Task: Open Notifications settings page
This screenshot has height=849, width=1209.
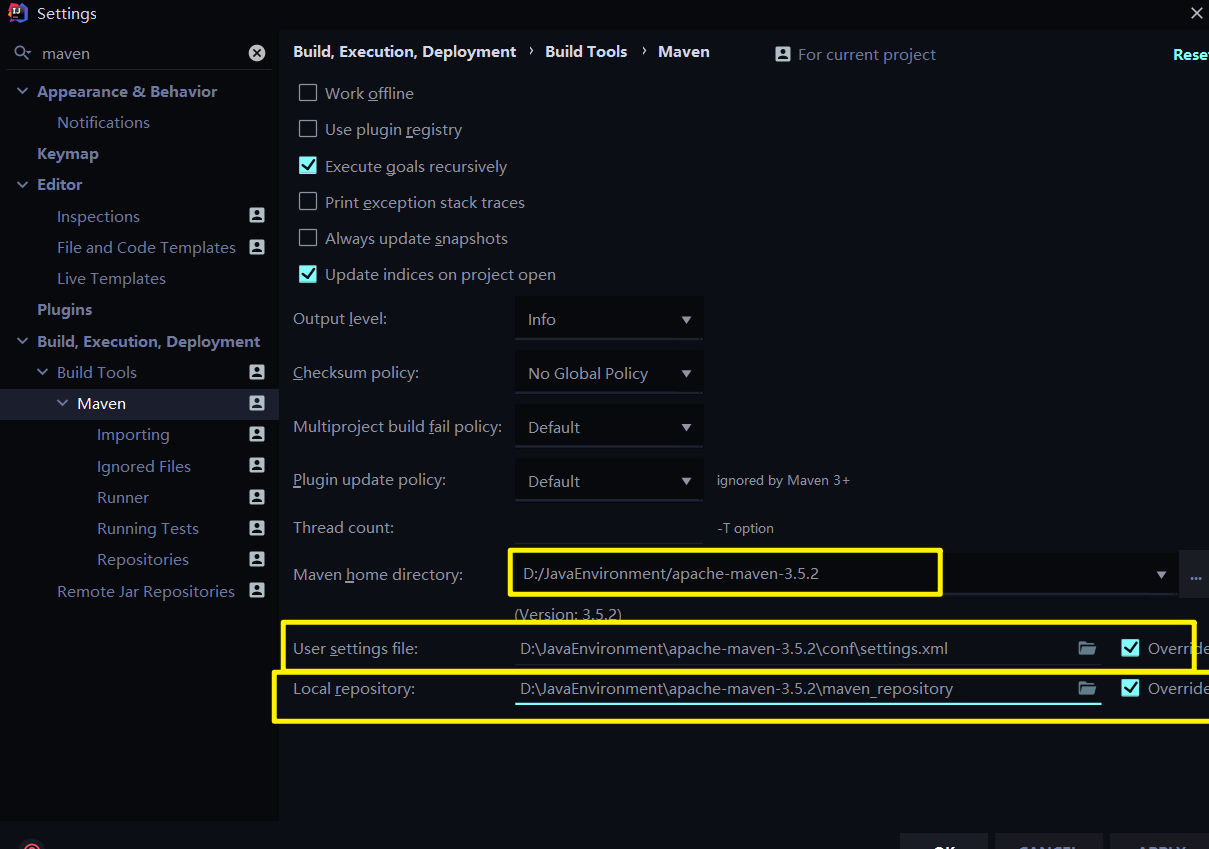Action: click(103, 122)
